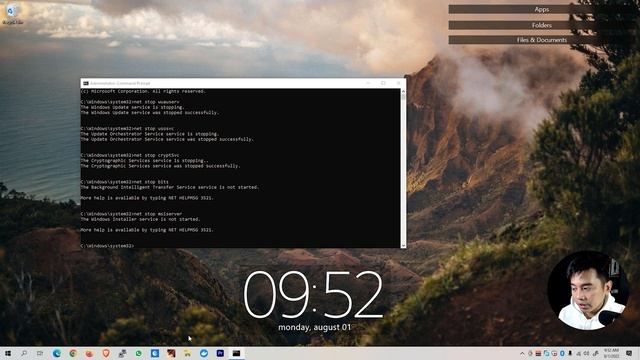The height and width of the screenshot is (360, 640).
Task: Show hidden system tray icons
Action: point(522,353)
